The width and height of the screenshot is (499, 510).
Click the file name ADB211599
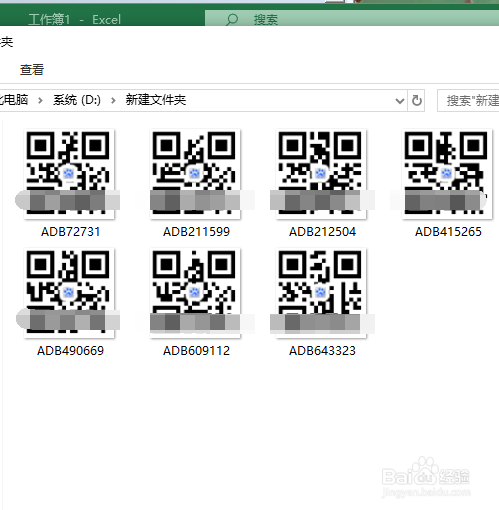coord(196,232)
